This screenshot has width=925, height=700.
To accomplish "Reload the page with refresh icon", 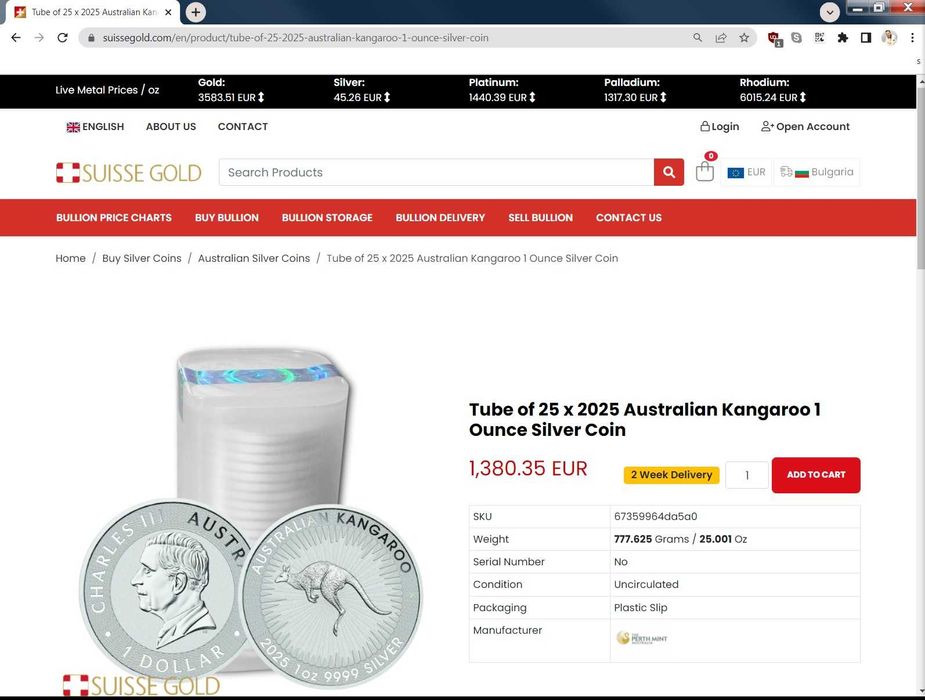I will pos(62,38).
